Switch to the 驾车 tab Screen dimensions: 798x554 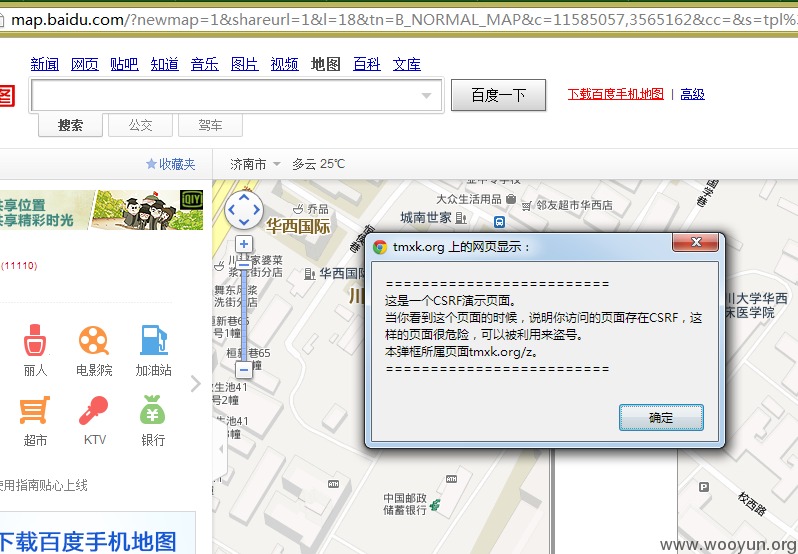coord(210,125)
